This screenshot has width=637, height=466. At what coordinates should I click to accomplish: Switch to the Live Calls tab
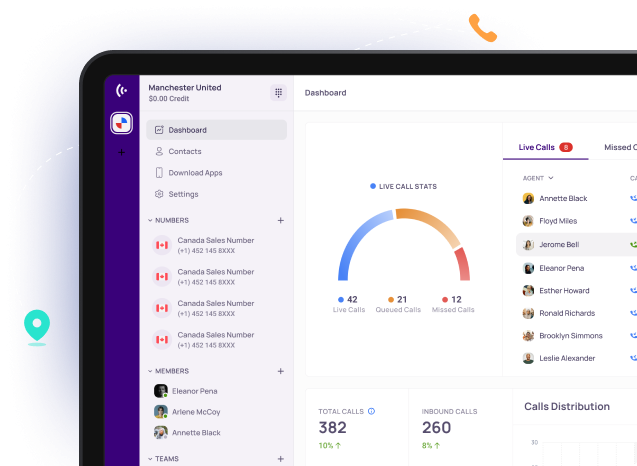pyautogui.click(x=545, y=147)
